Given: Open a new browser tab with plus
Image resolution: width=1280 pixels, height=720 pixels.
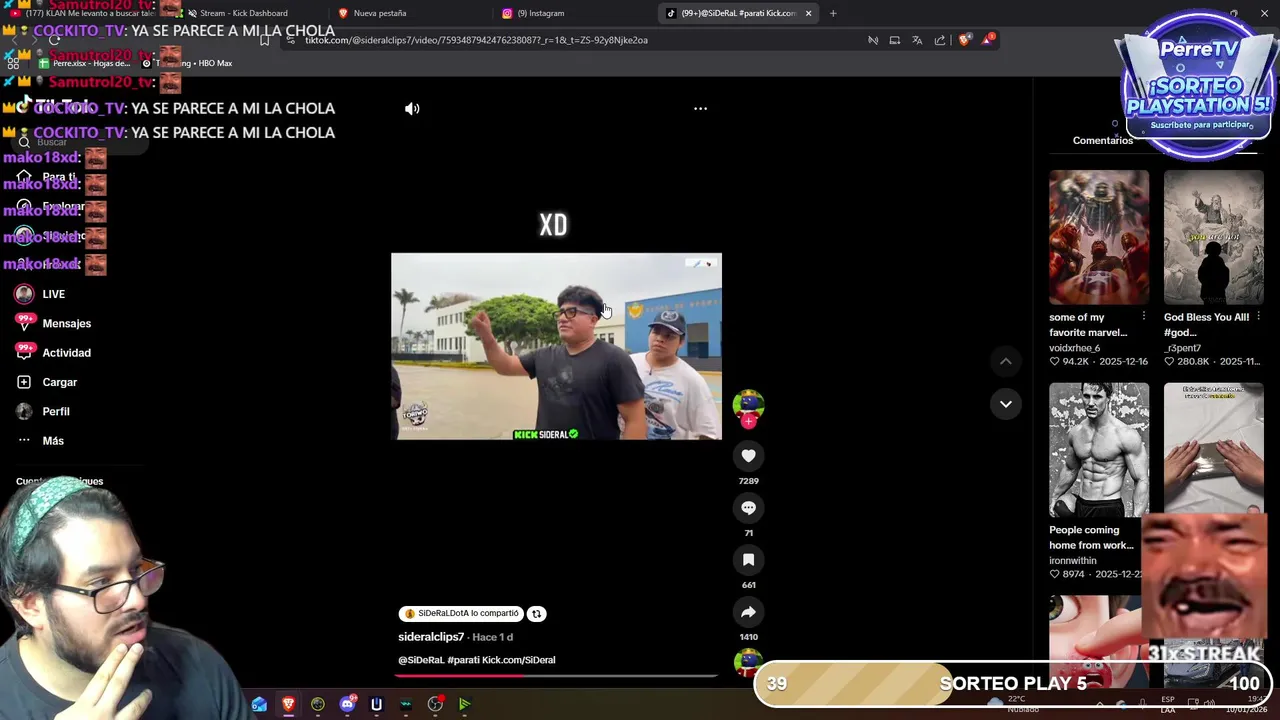Looking at the screenshot, I should (833, 13).
